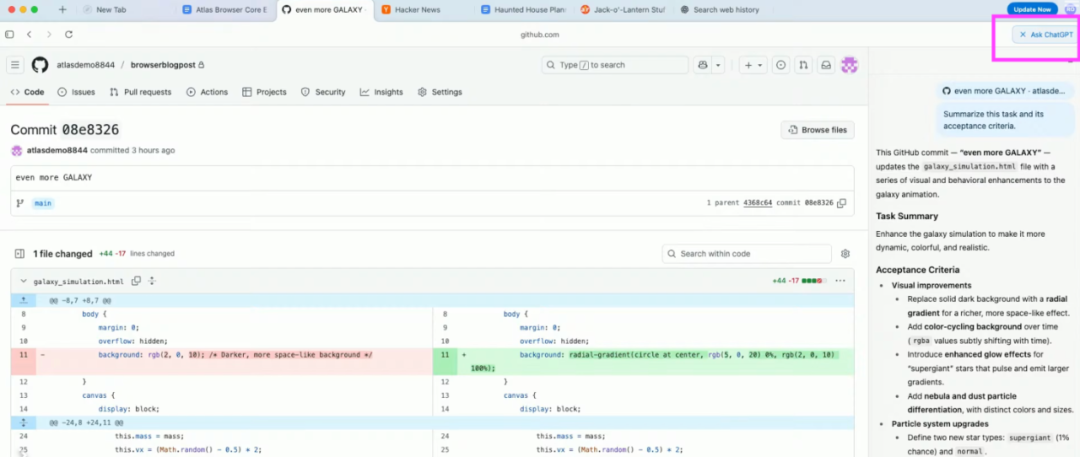Viewport: 1080px width, 457px height.
Task: Open the Create new plus dropdown
Action: click(x=752, y=65)
